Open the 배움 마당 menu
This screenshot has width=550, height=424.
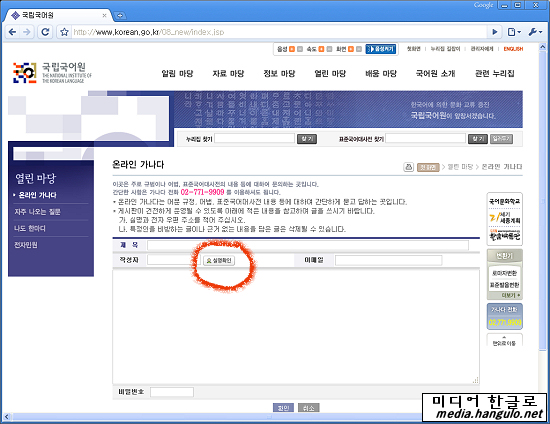(x=381, y=74)
